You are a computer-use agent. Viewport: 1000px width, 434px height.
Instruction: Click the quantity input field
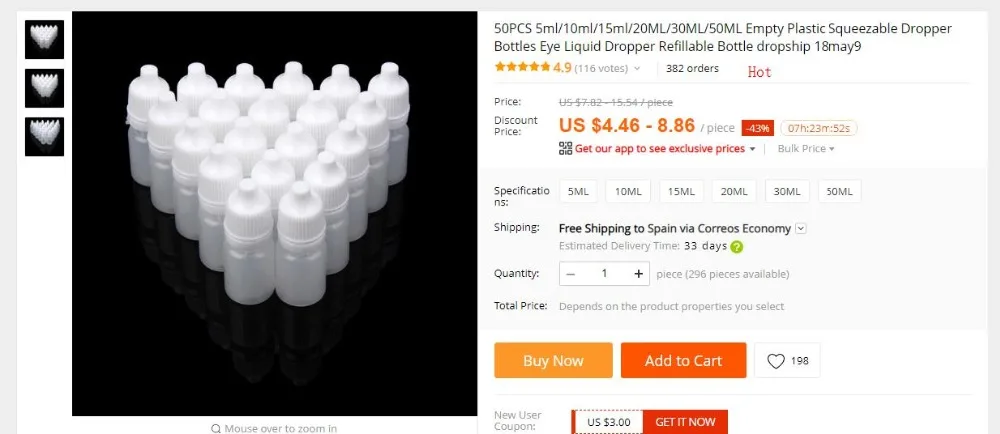tap(604, 273)
